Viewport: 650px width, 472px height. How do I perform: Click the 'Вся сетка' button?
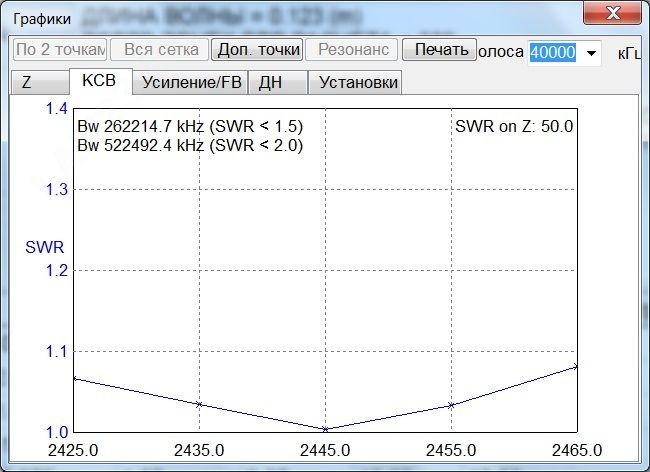point(160,50)
